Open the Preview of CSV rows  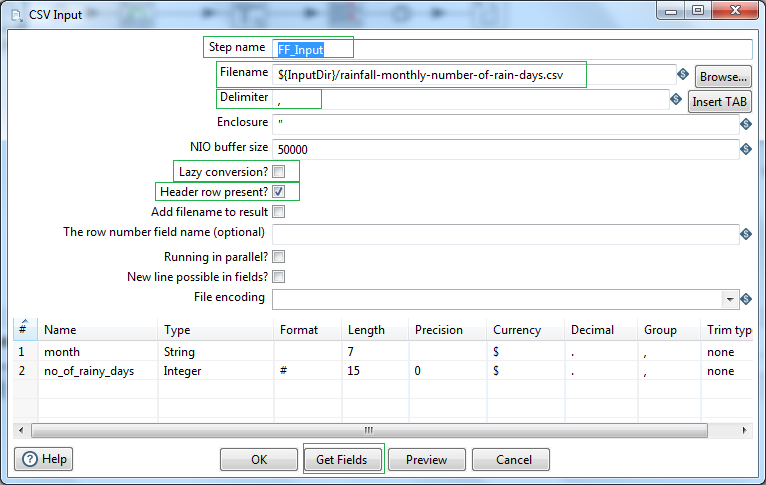click(x=426, y=460)
